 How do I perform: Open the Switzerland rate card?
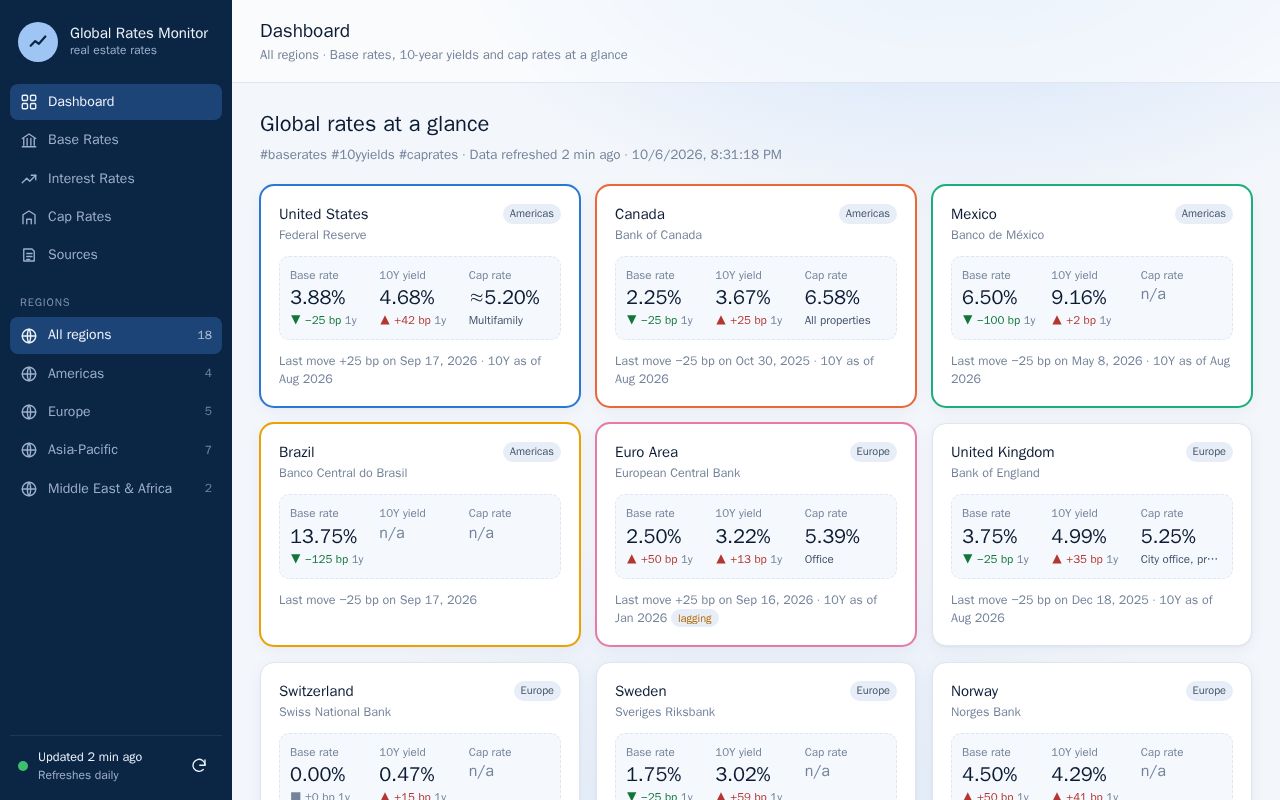pyautogui.click(x=420, y=732)
